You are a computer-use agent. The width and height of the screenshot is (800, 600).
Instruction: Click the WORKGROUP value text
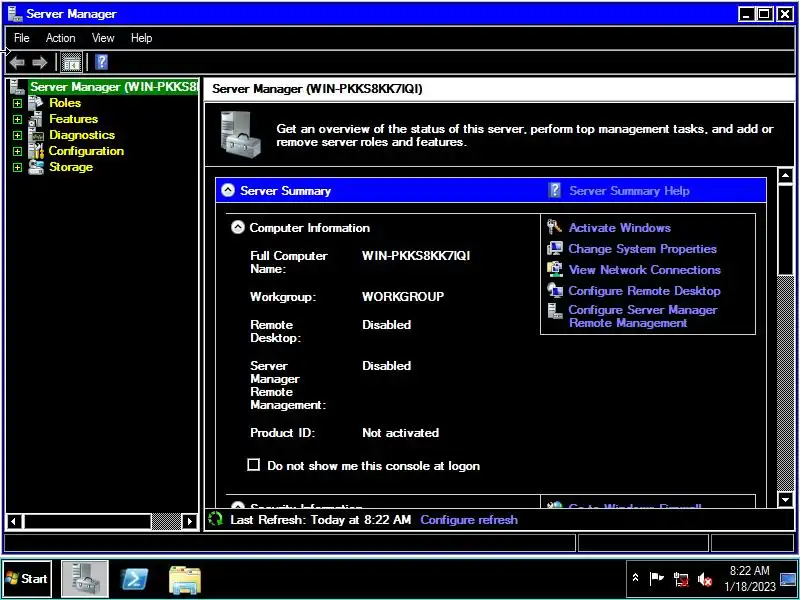pyautogui.click(x=403, y=296)
